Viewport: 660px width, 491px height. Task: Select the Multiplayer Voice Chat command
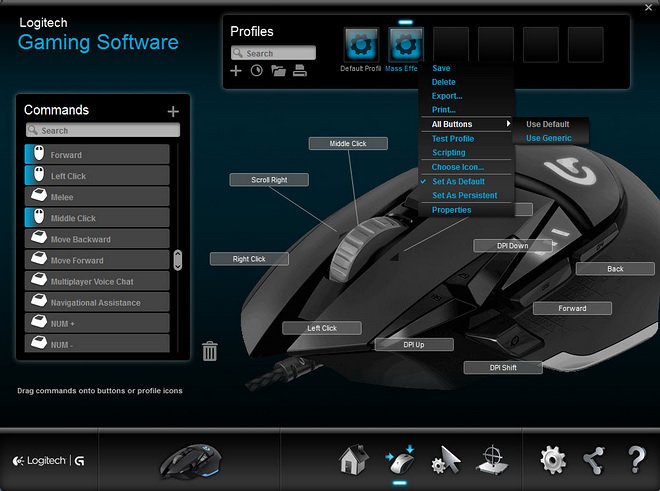[97, 281]
